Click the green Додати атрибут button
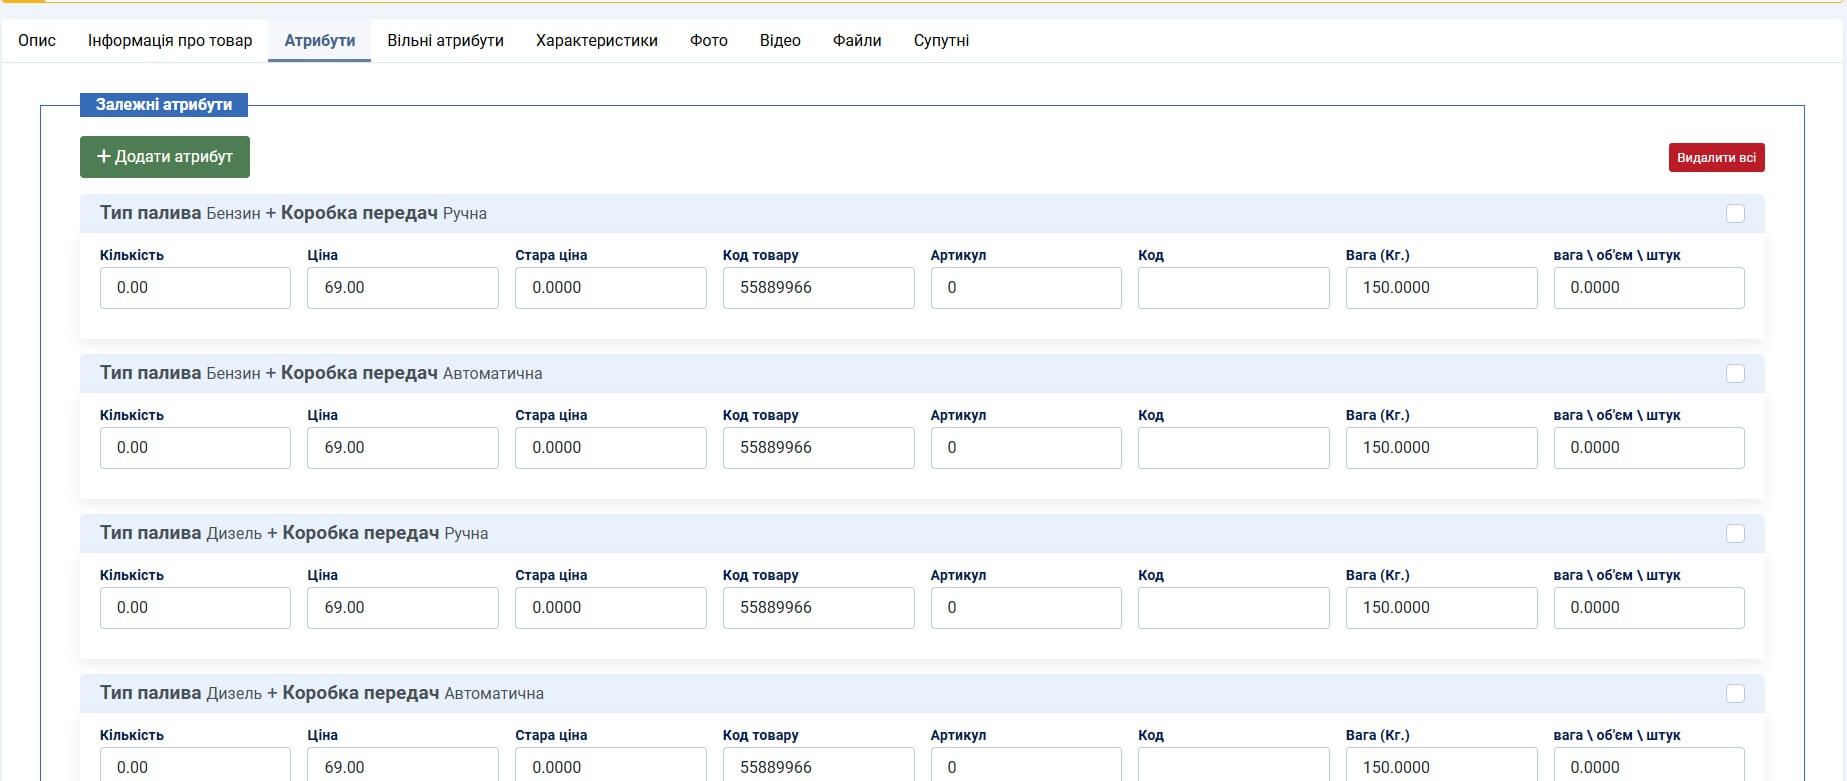 165,157
